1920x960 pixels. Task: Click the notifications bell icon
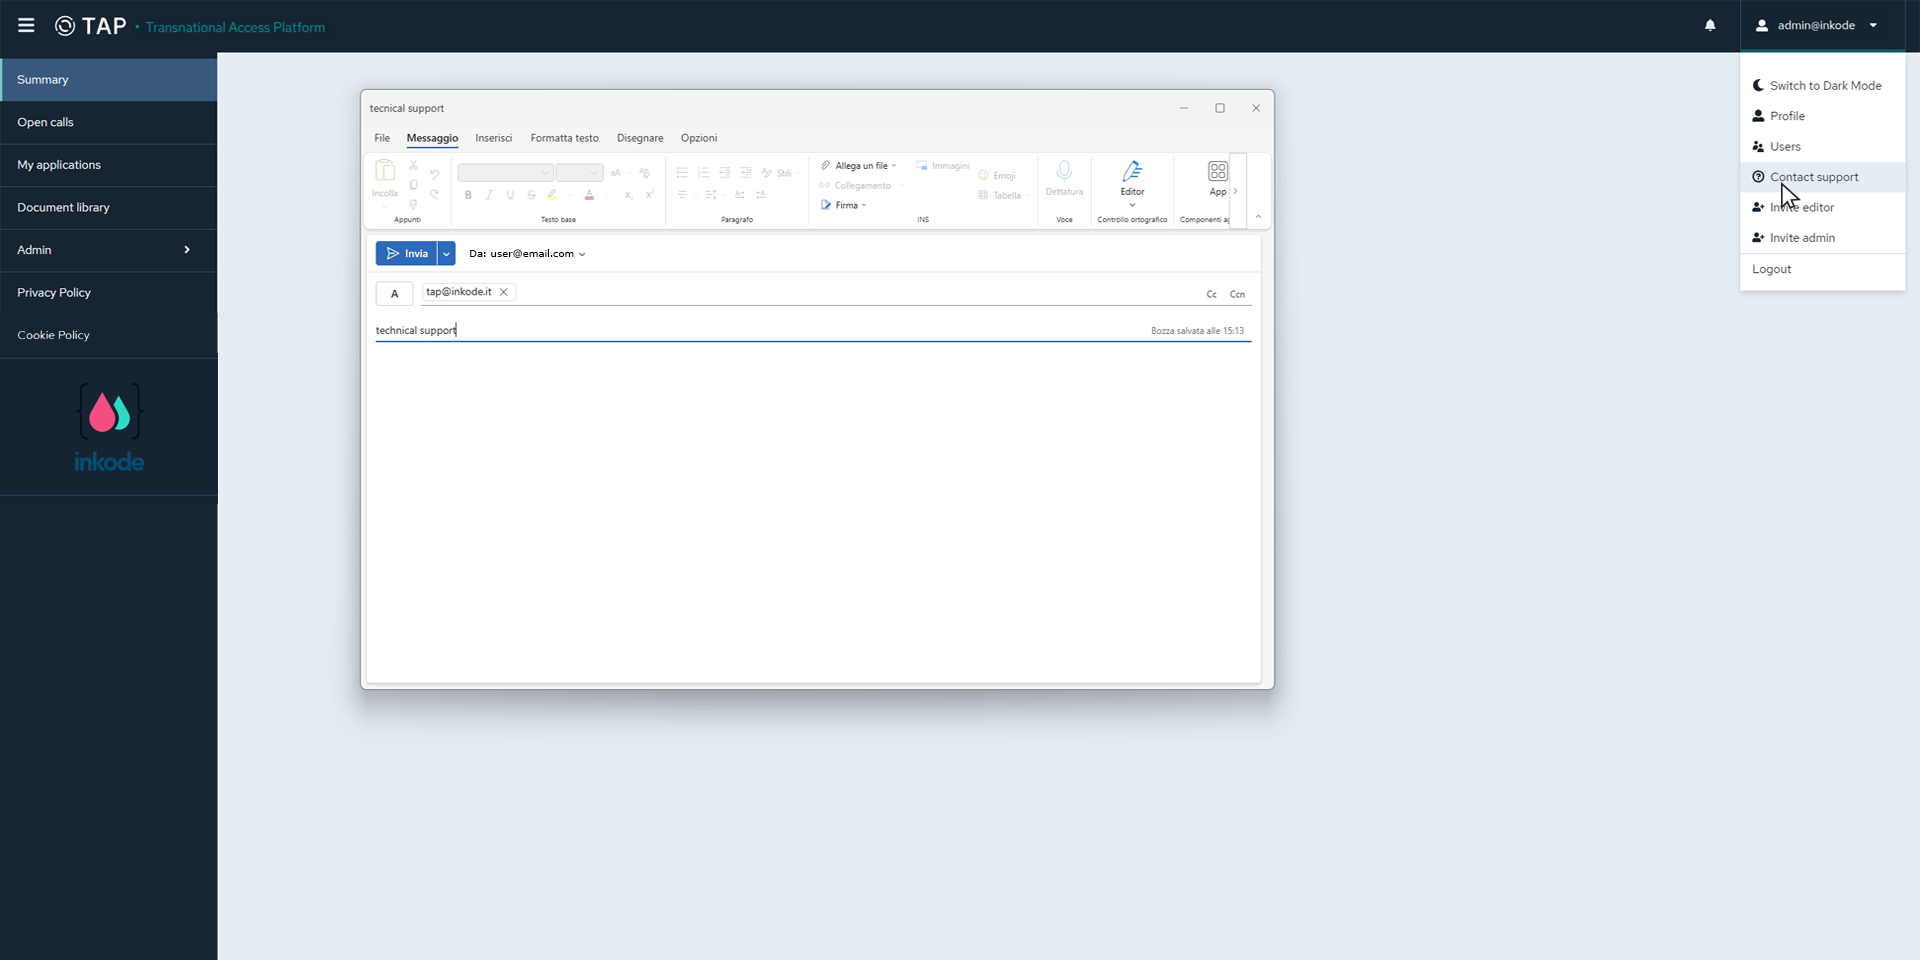coord(1710,26)
